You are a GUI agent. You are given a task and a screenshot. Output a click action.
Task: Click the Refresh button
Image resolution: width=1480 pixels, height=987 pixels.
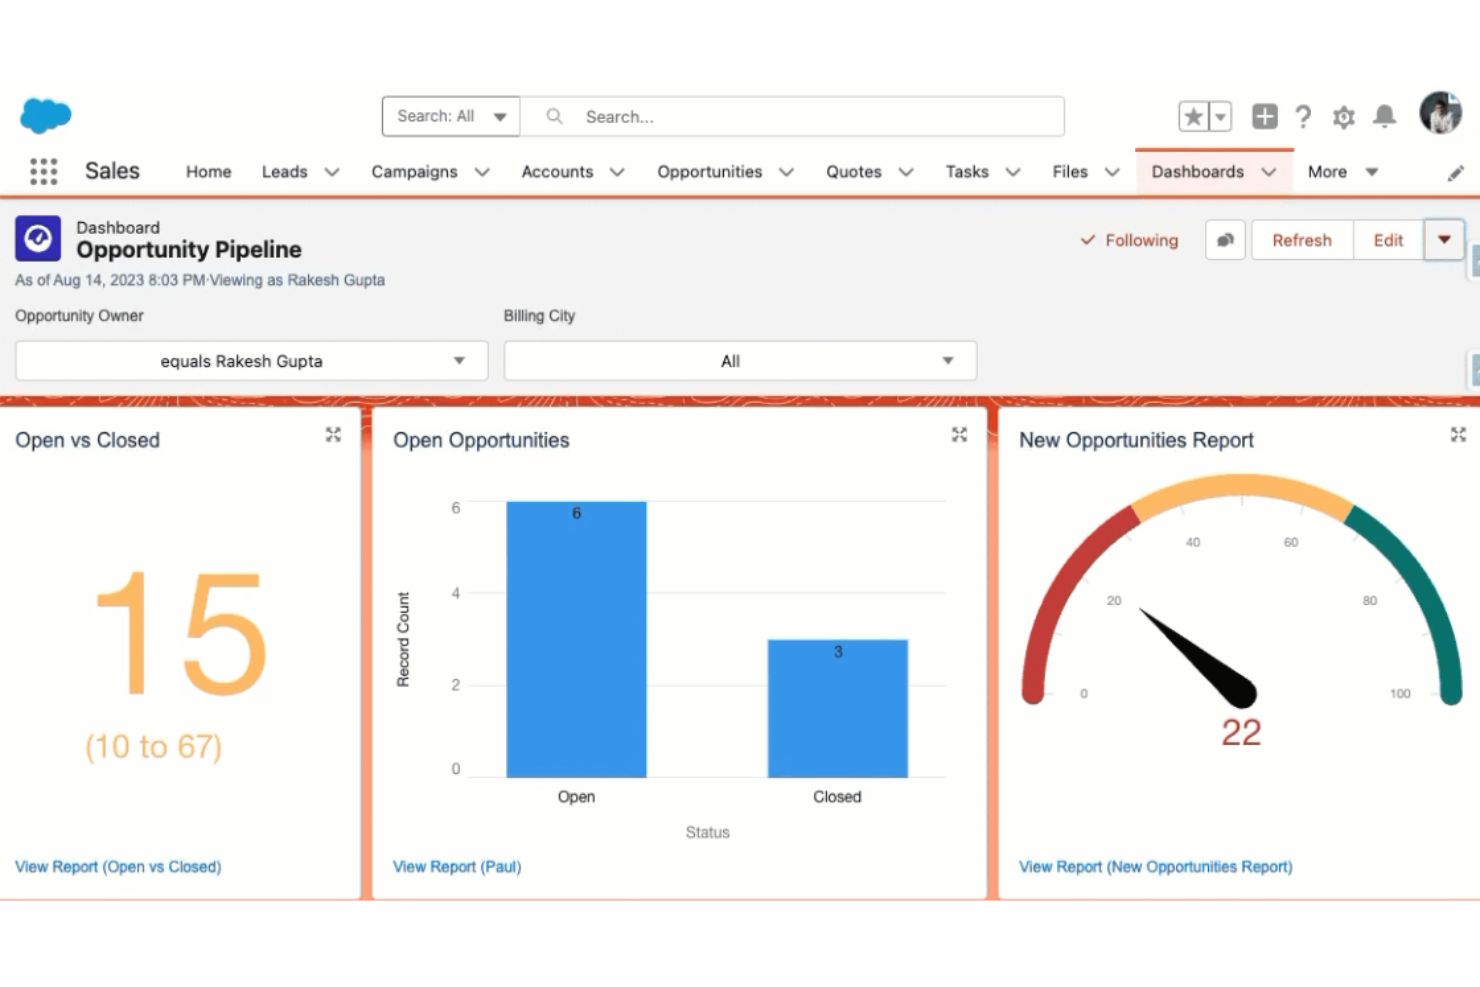1302,240
